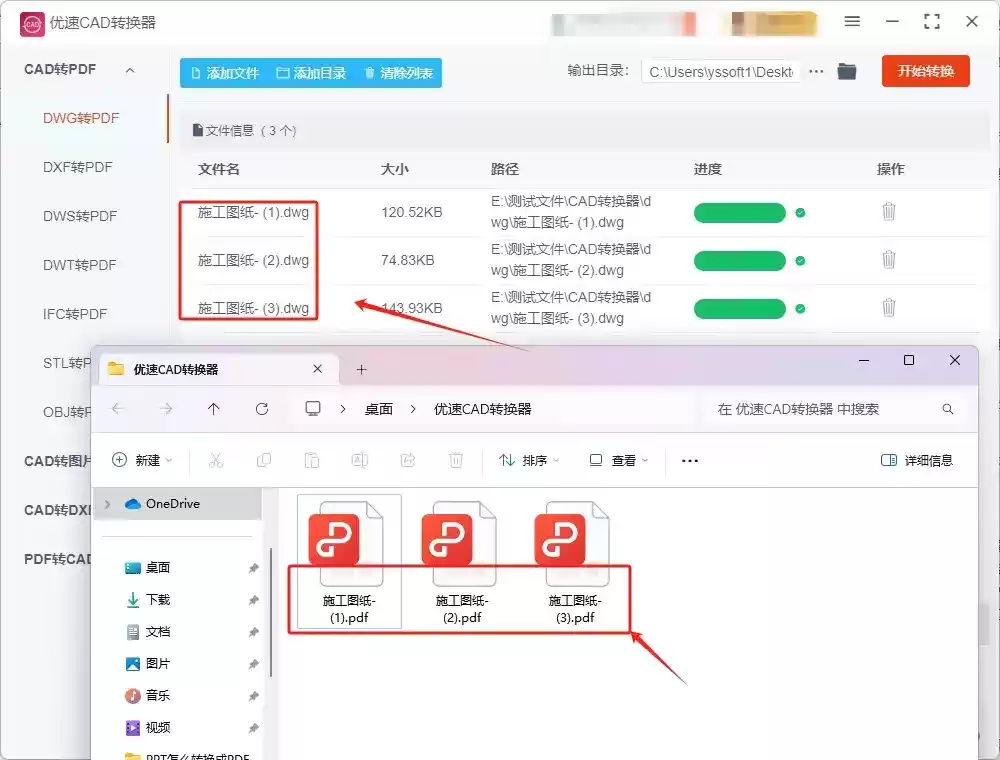Click the cut icon in Explorer toolbar
Viewport: 1000px width, 760px height.
[216, 459]
